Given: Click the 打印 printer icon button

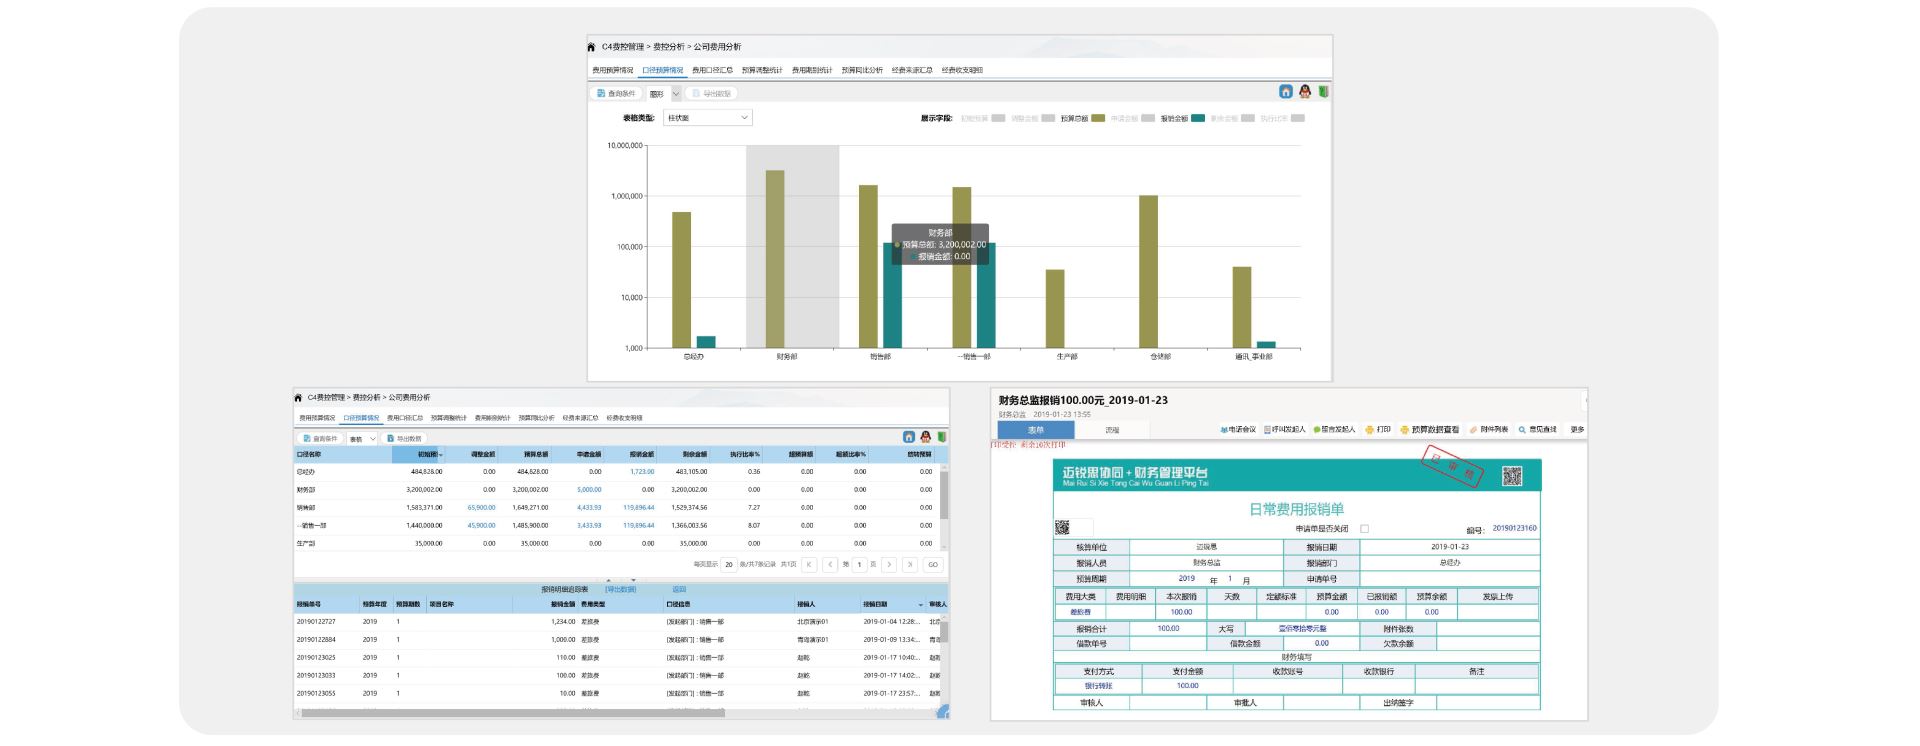Looking at the screenshot, I should click(x=1378, y=430).
